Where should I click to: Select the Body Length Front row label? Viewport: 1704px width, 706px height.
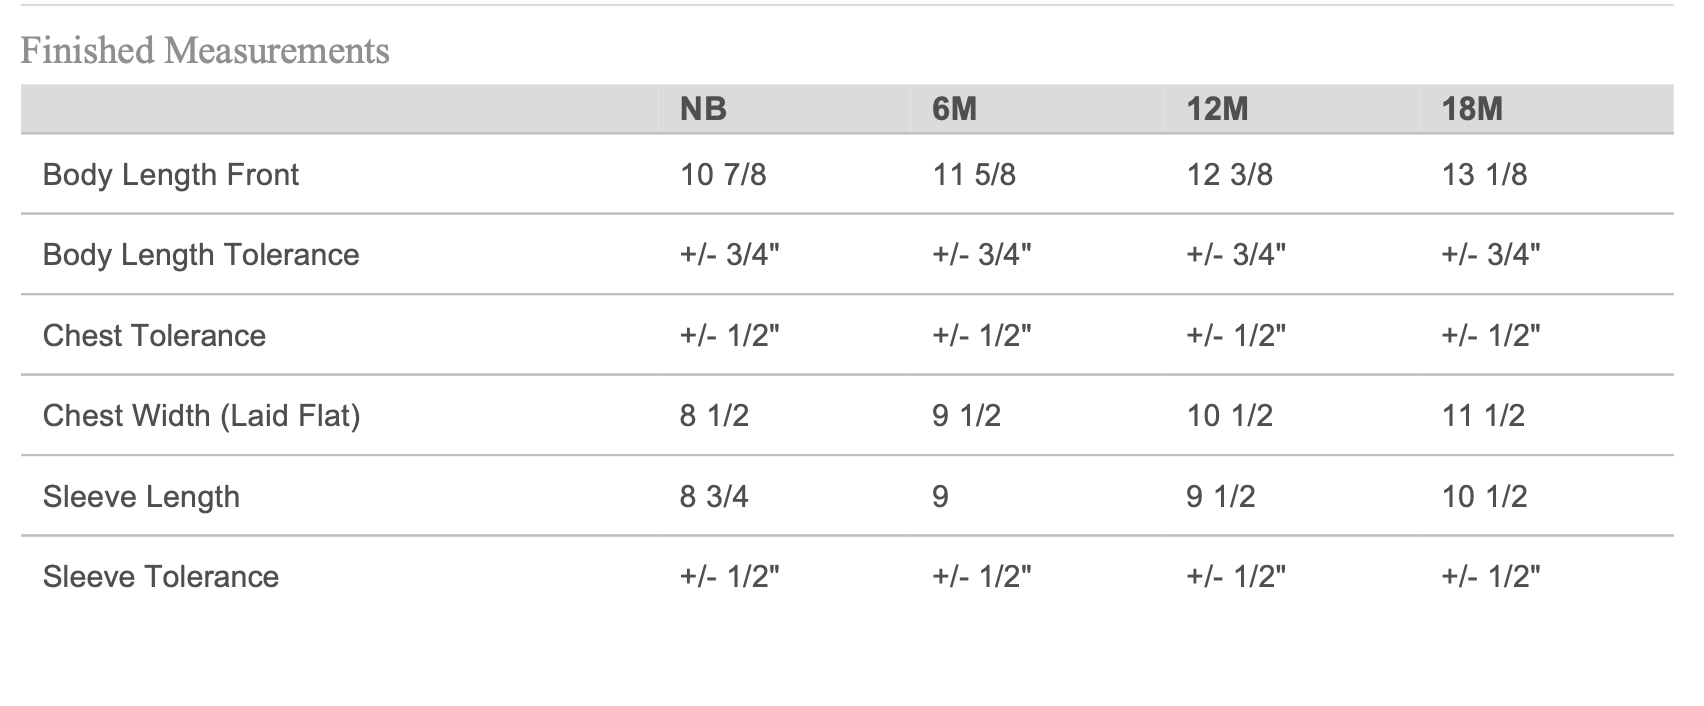(x=171, y=175)
